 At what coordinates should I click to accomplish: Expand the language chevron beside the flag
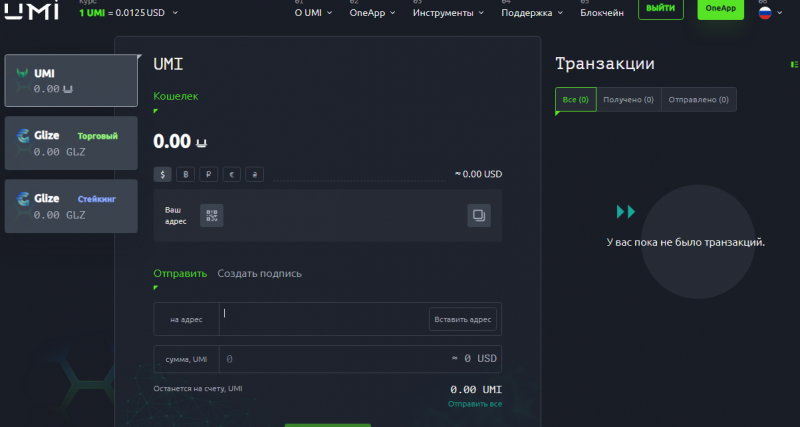(x=779, y=13)
